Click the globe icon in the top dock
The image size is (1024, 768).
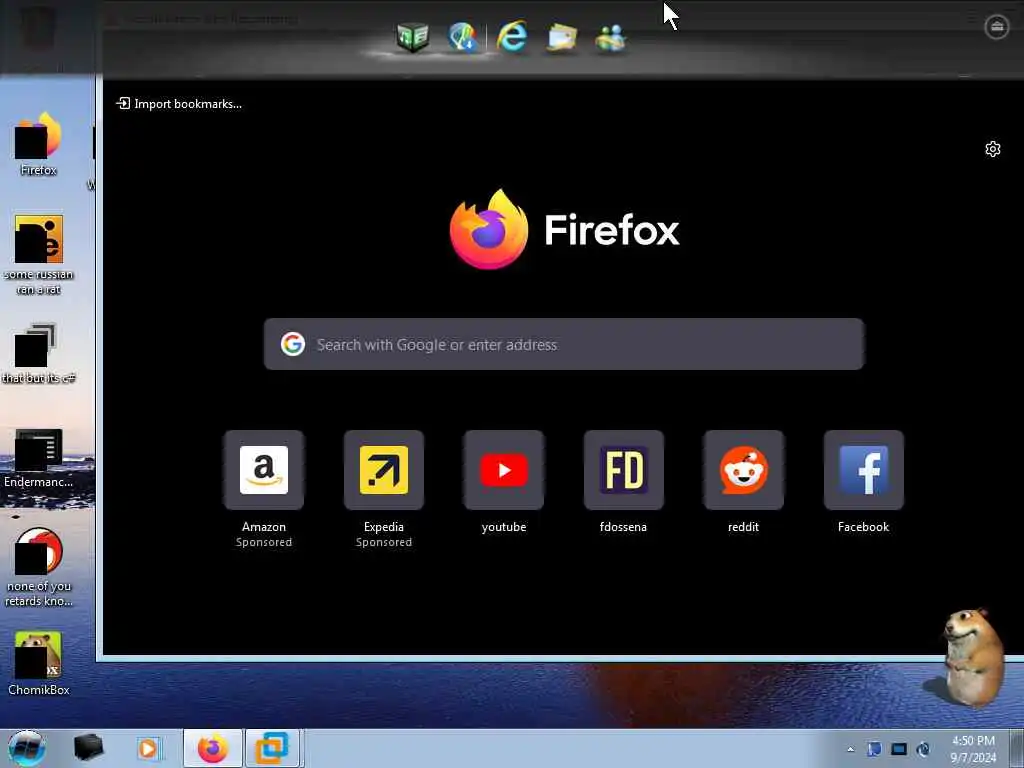pos(462,37)
